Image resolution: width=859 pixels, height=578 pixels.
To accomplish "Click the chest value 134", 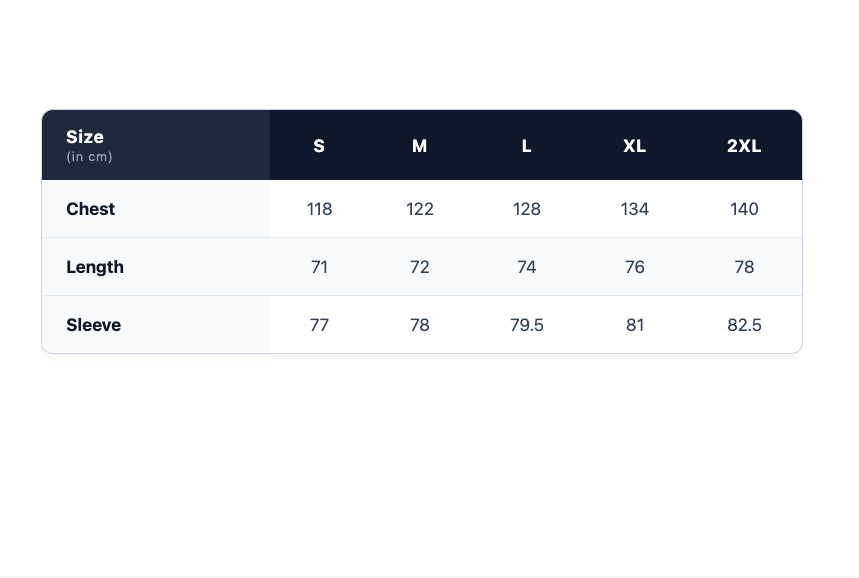I will pos(634,209).
